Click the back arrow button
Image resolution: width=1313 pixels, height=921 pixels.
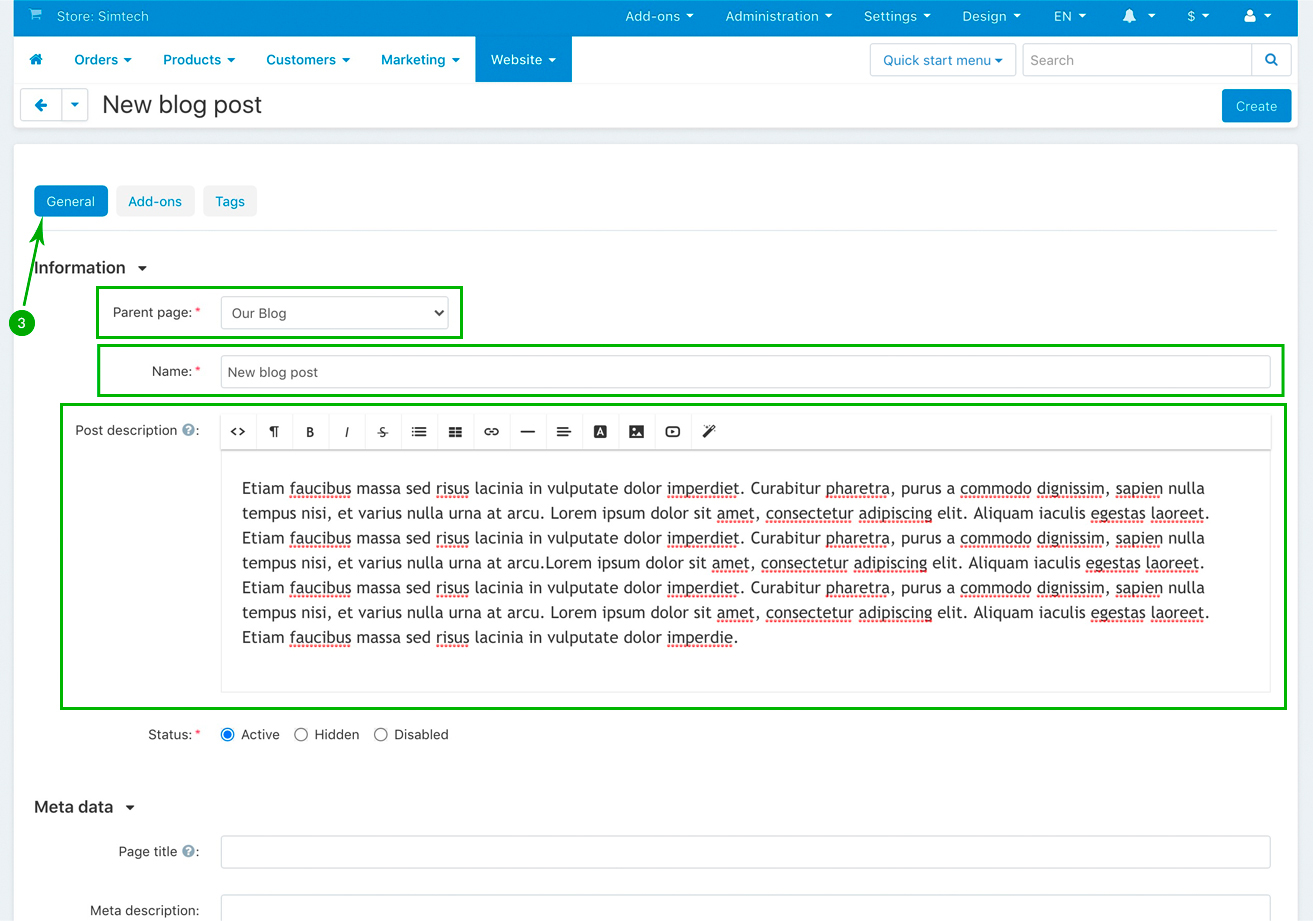pos(41,105)
